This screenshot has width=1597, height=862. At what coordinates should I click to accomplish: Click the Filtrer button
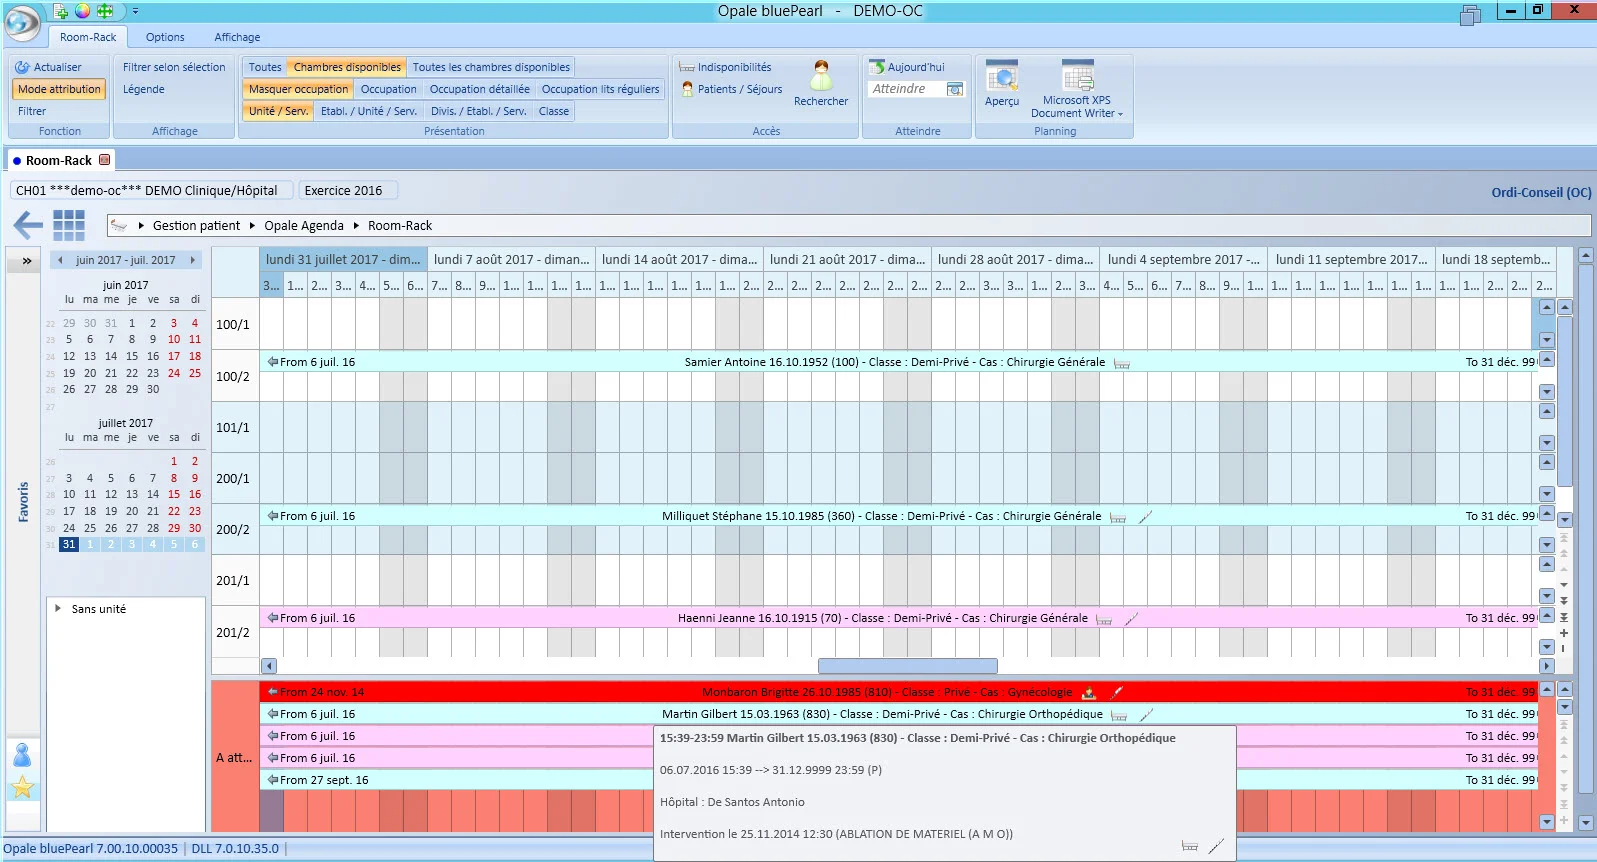tap(32, 111)
